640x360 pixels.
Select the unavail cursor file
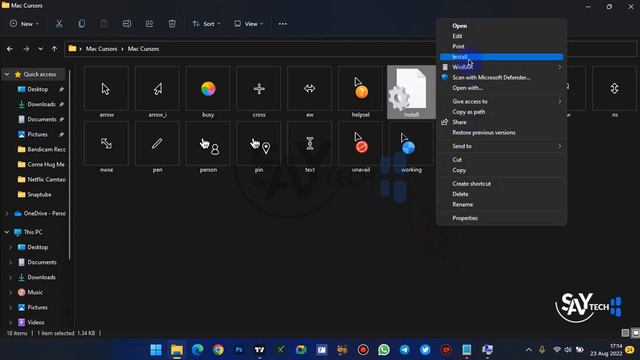(x=360, y=147)
